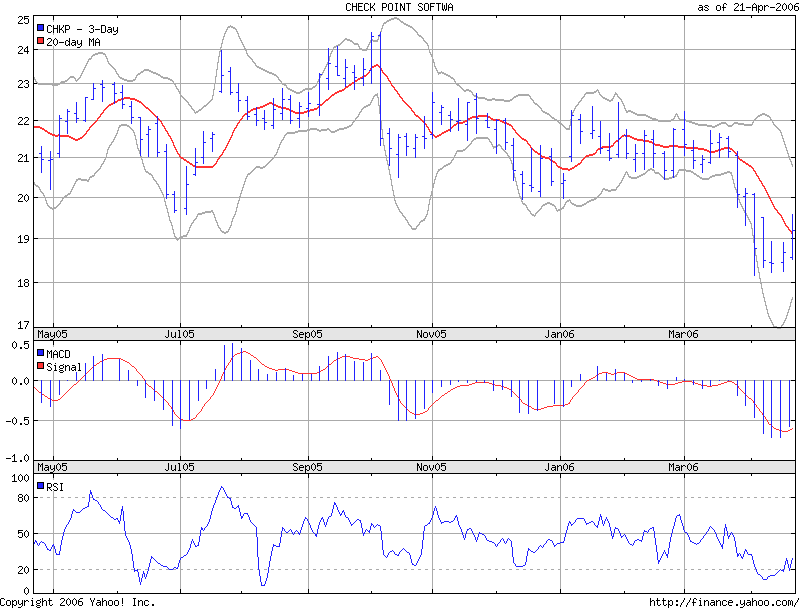Click the price axis value 23

point(23,84)
